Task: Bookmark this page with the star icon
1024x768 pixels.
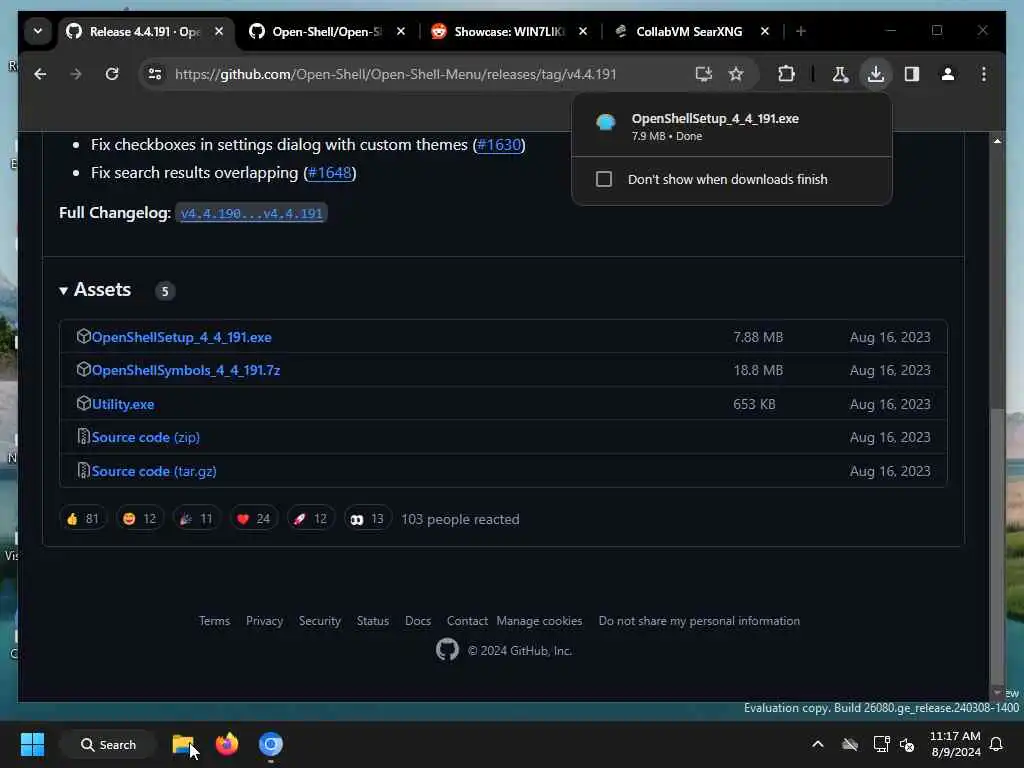Action: [736, 74]
